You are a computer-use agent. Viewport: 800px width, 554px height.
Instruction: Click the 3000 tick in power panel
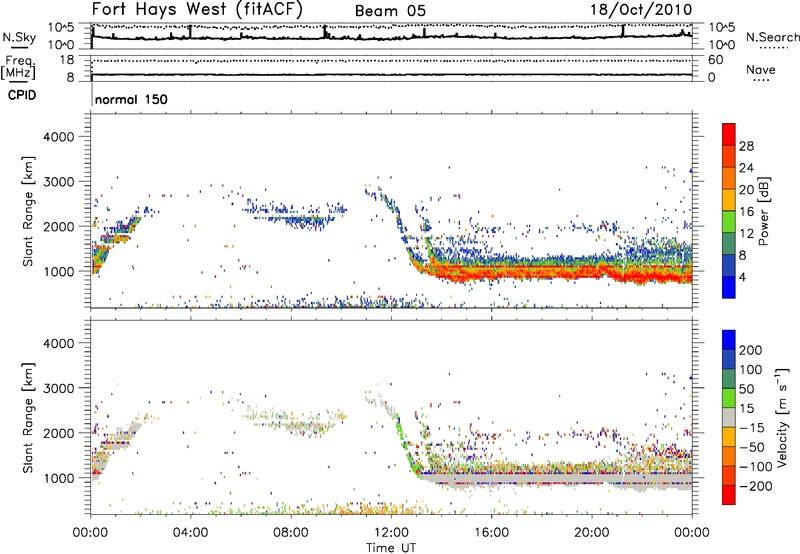pyautogui.click(x=58, y=182)
